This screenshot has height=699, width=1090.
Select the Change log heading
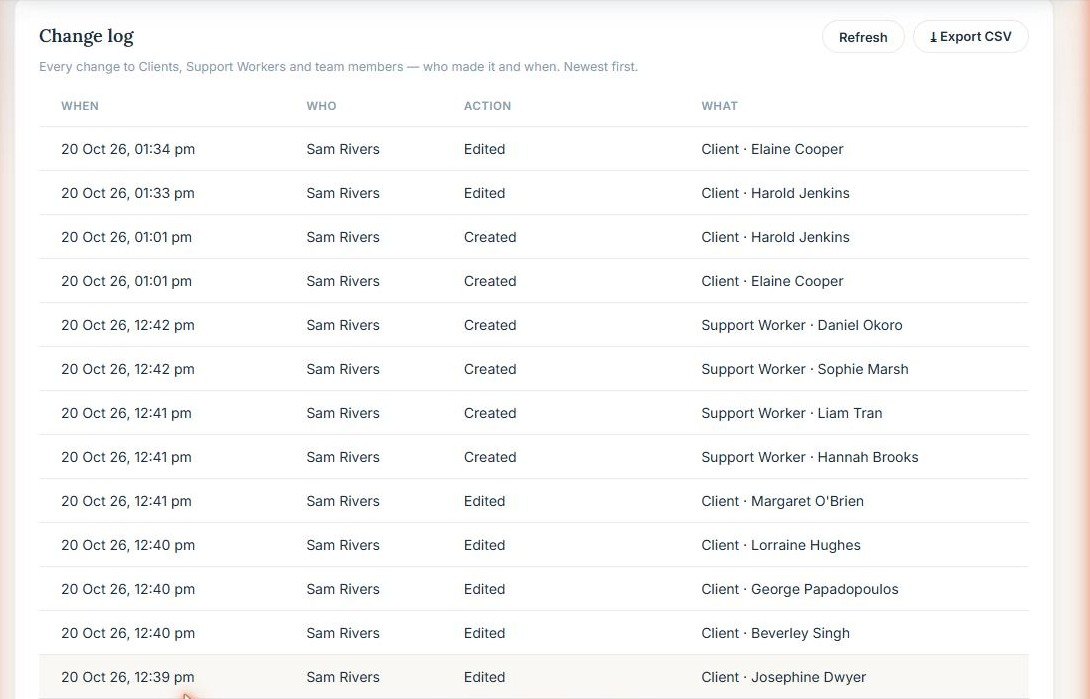[86, 36]
